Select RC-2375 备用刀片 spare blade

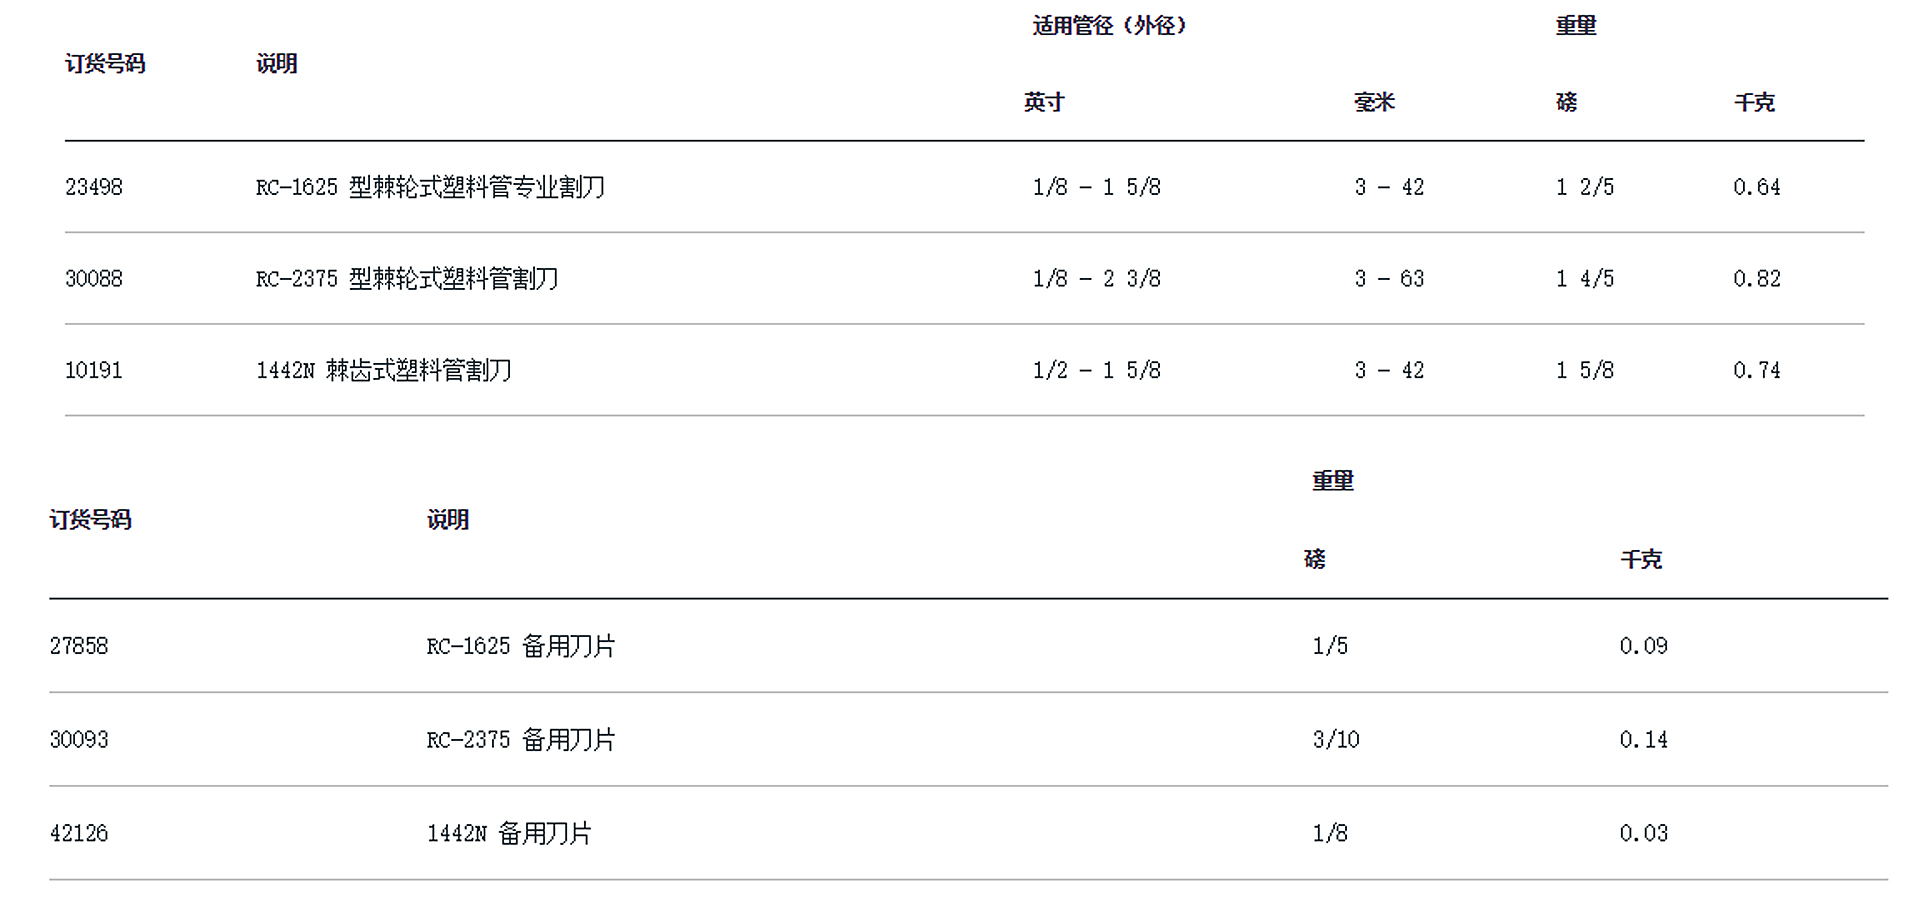point(521,740)
